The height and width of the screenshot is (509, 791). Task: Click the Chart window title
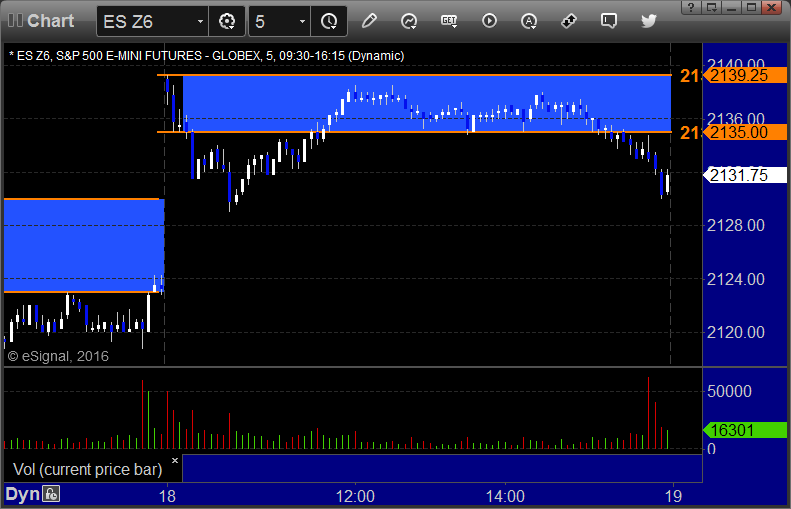click(x=50, y=21)
